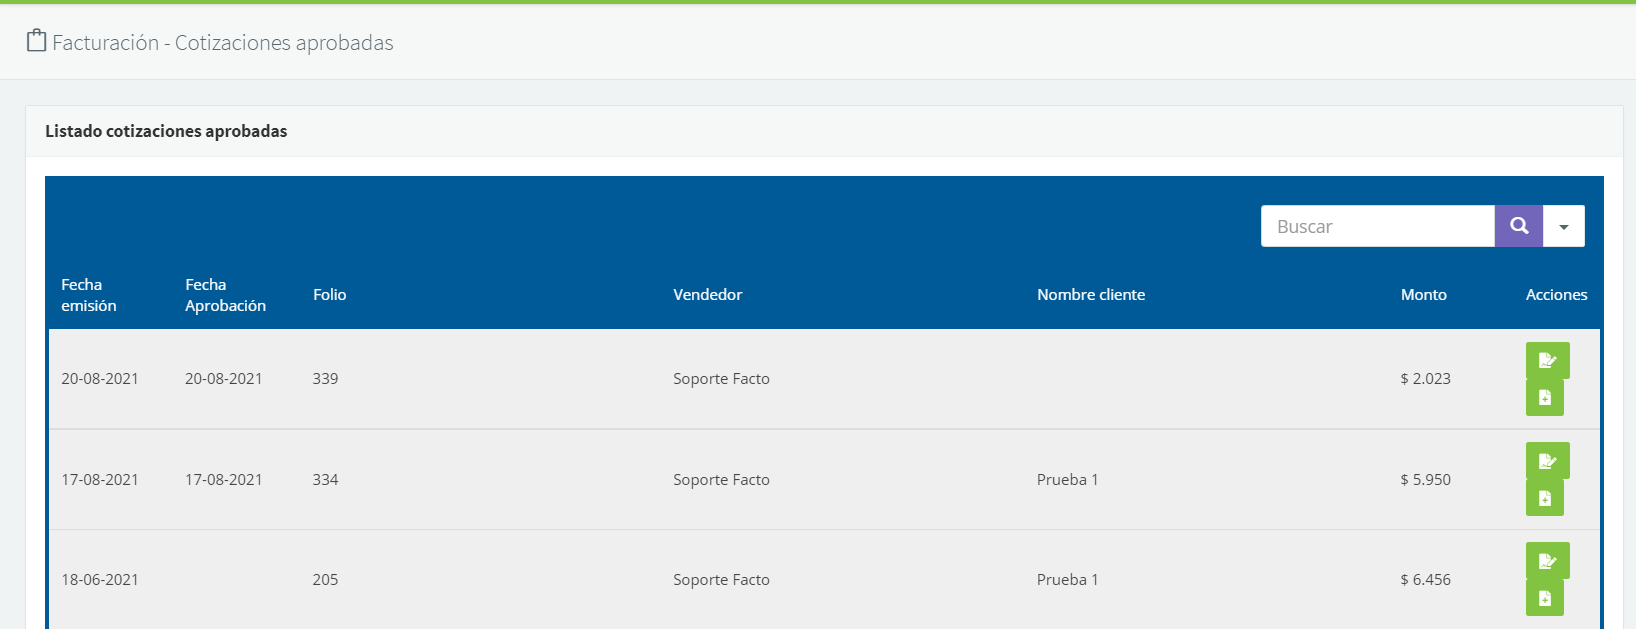Click the magnifying glass search button
Screen dimensions: 1636x629
pos(1518,226)
